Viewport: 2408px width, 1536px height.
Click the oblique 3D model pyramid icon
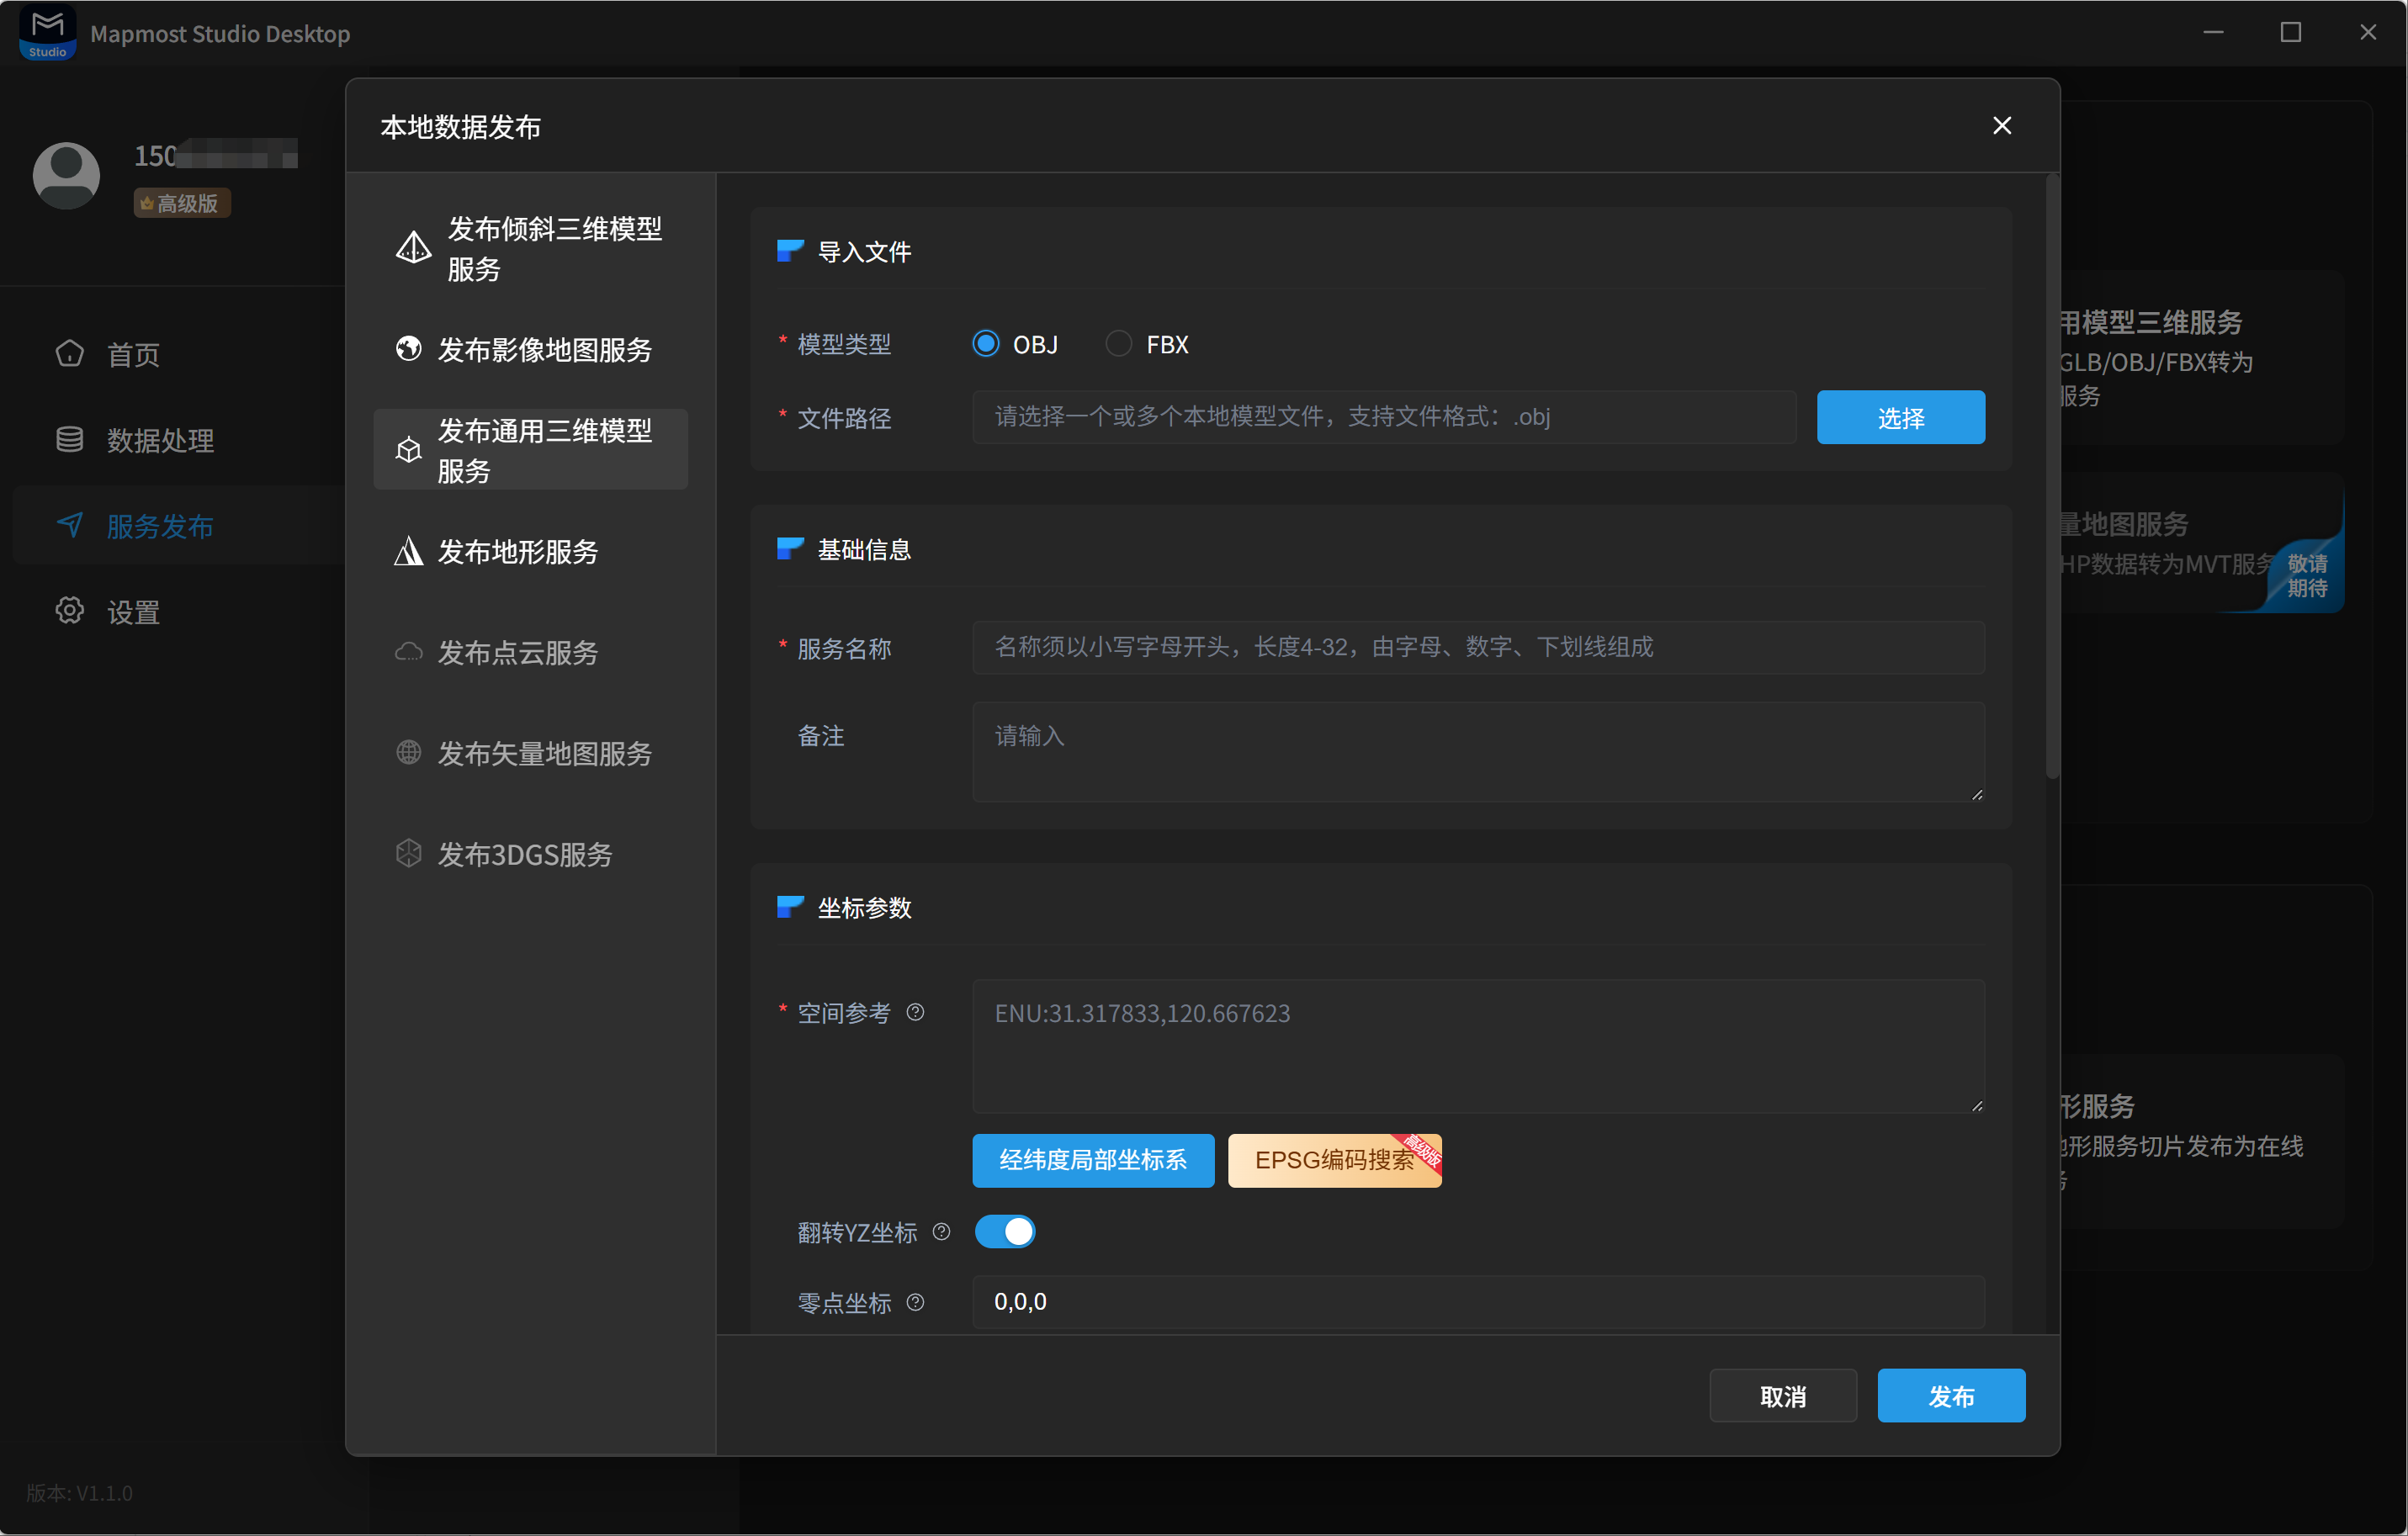pos(413,248)
